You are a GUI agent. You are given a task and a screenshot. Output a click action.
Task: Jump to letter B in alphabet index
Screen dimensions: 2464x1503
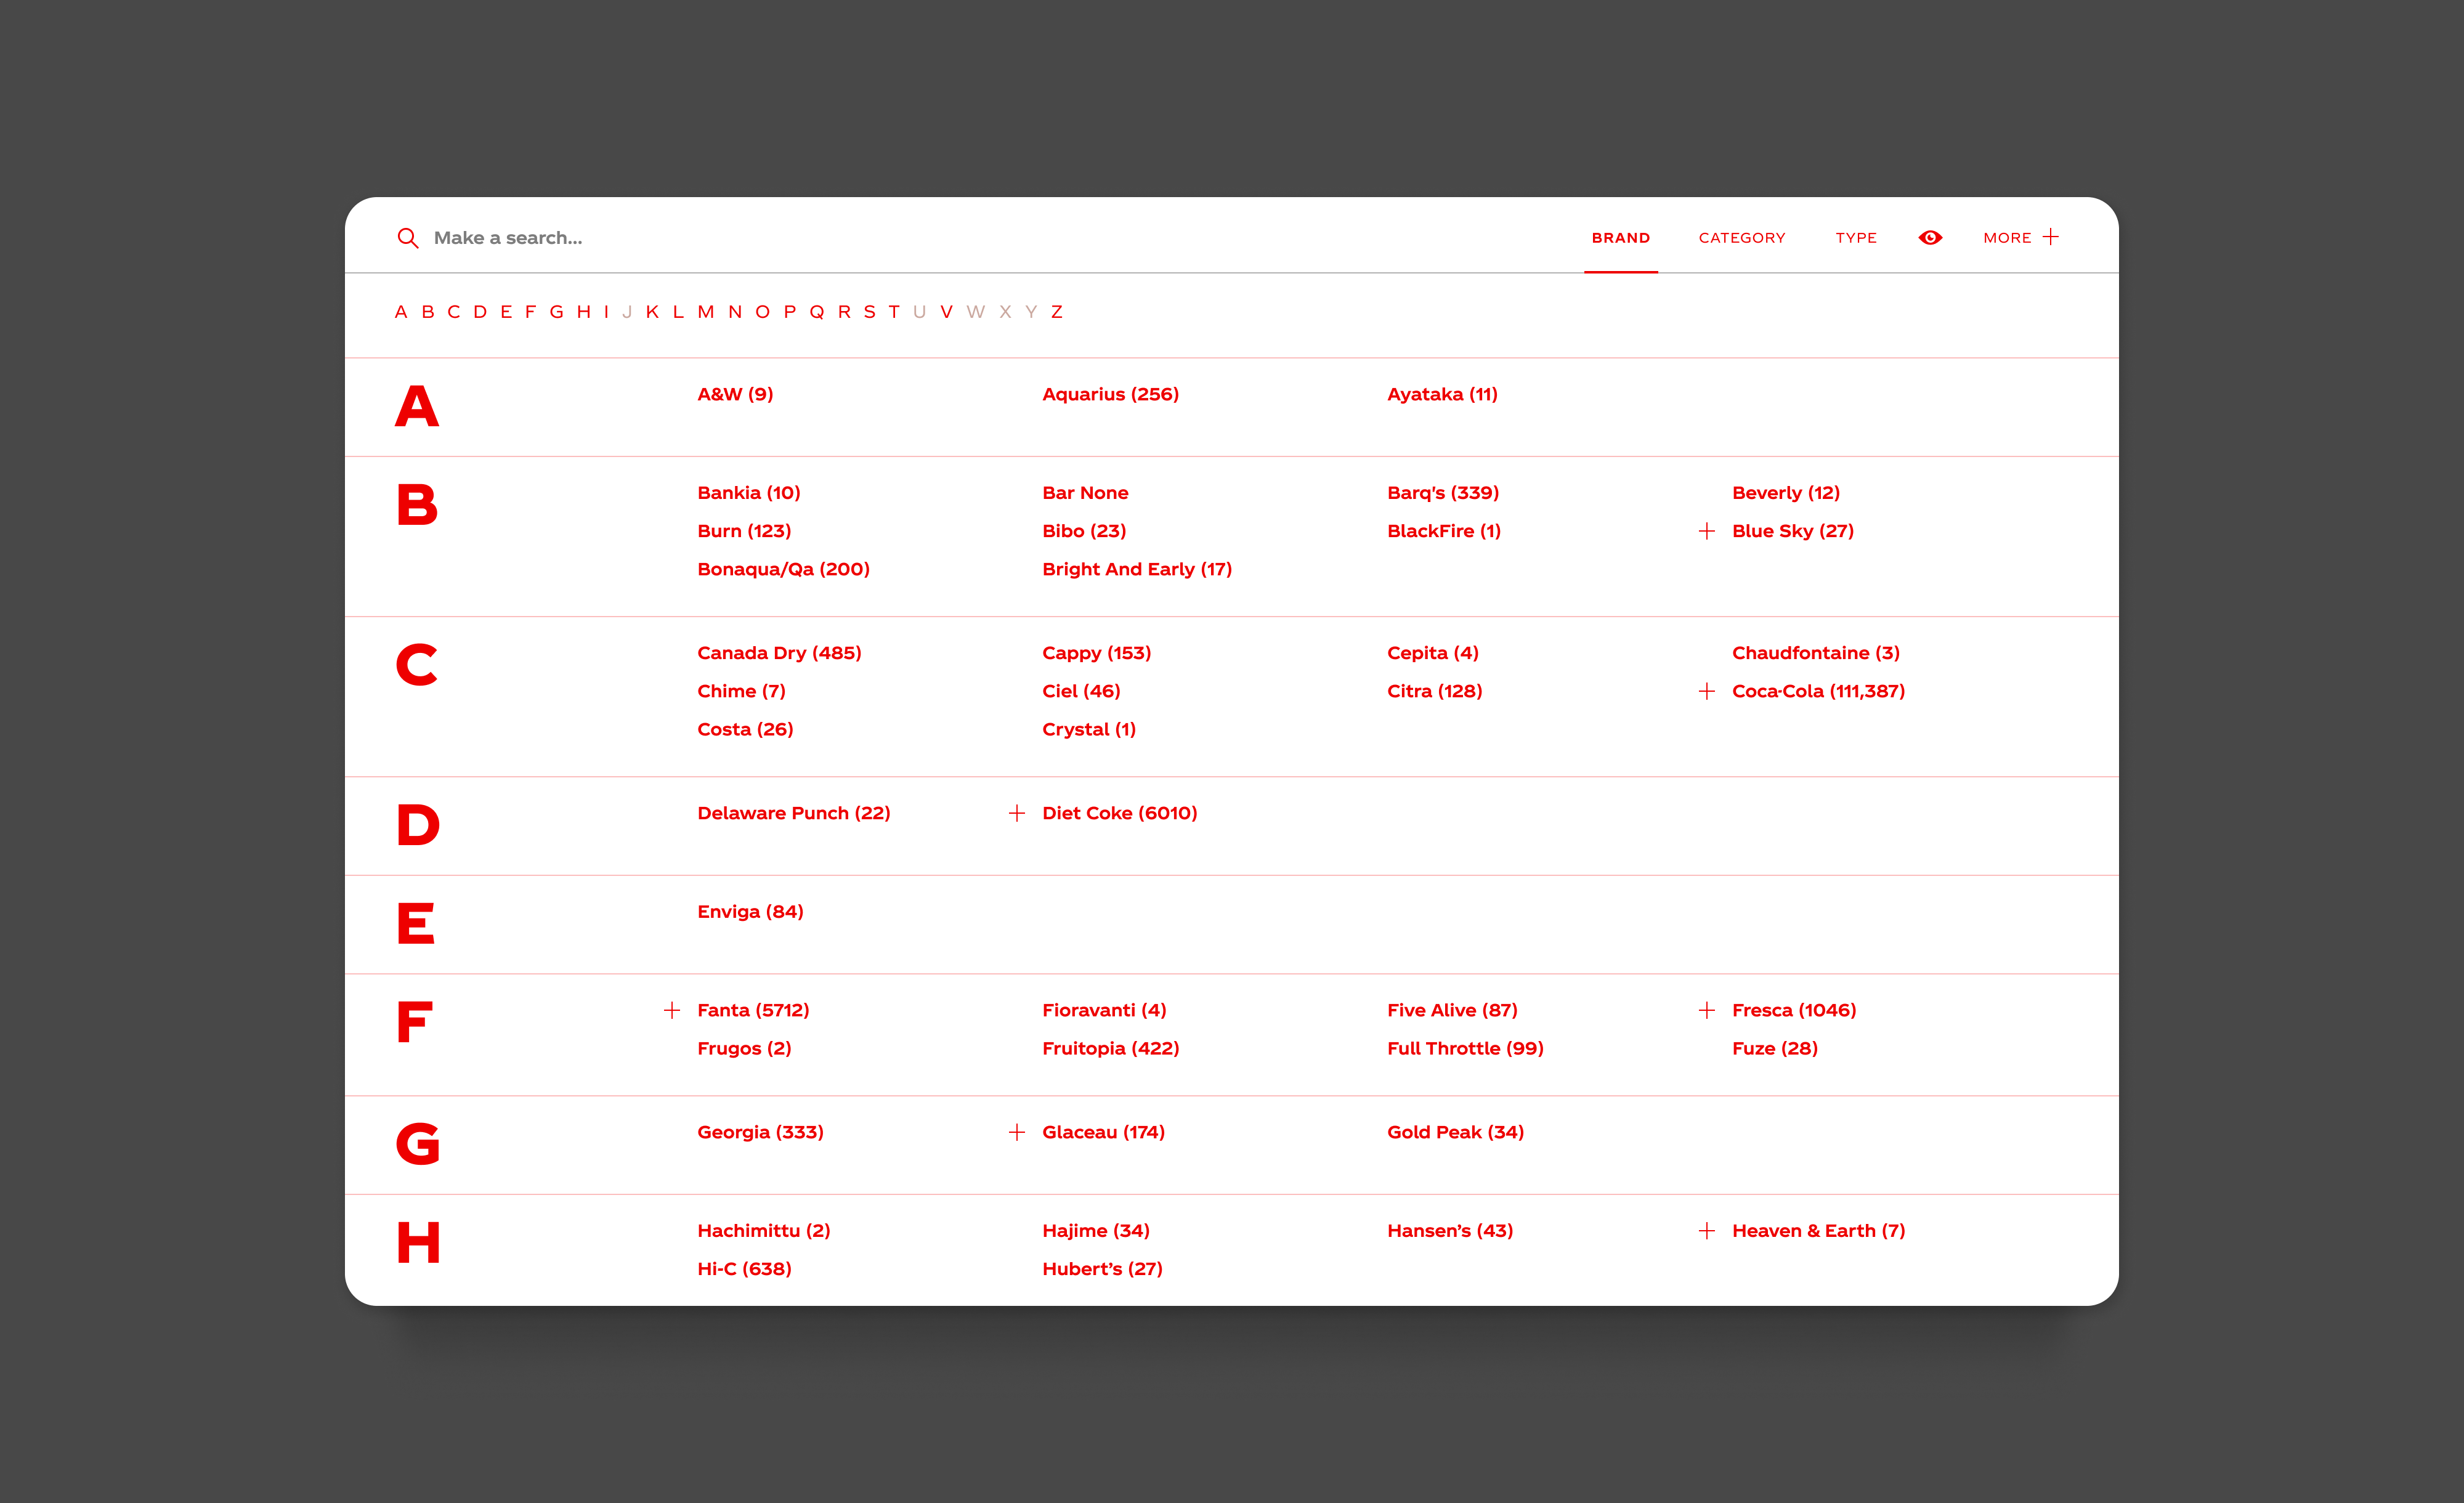(x=428, y=312)
